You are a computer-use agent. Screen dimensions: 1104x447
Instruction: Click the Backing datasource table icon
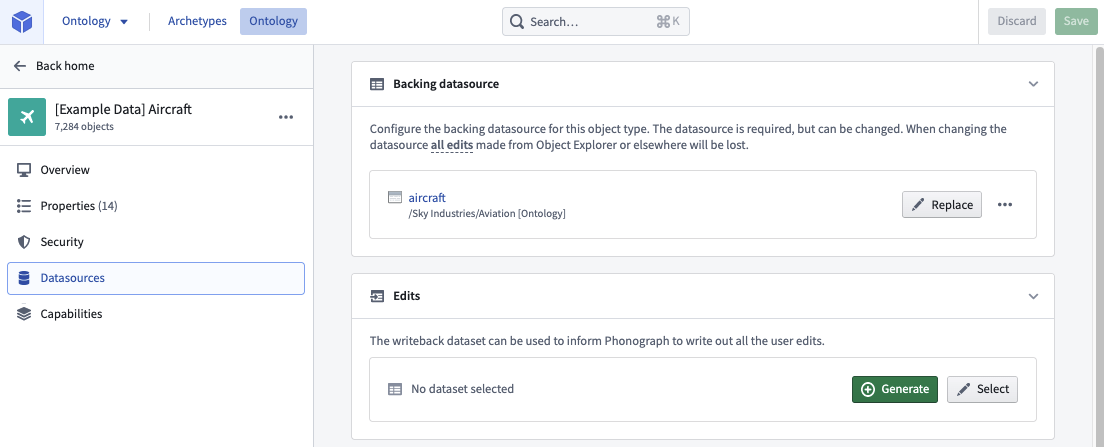click(x=377, y=84)
